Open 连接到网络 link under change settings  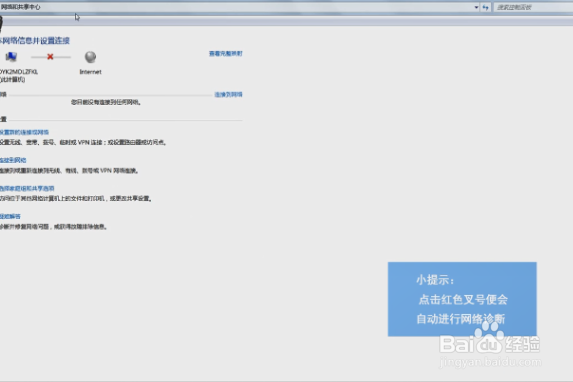[13, 160]
